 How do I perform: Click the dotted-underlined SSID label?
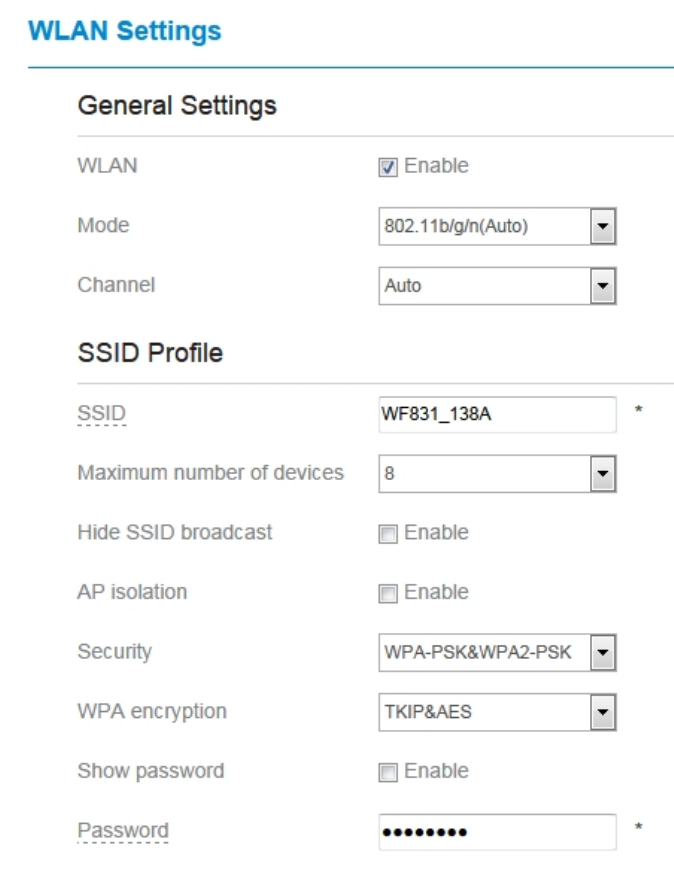point(102,414)
